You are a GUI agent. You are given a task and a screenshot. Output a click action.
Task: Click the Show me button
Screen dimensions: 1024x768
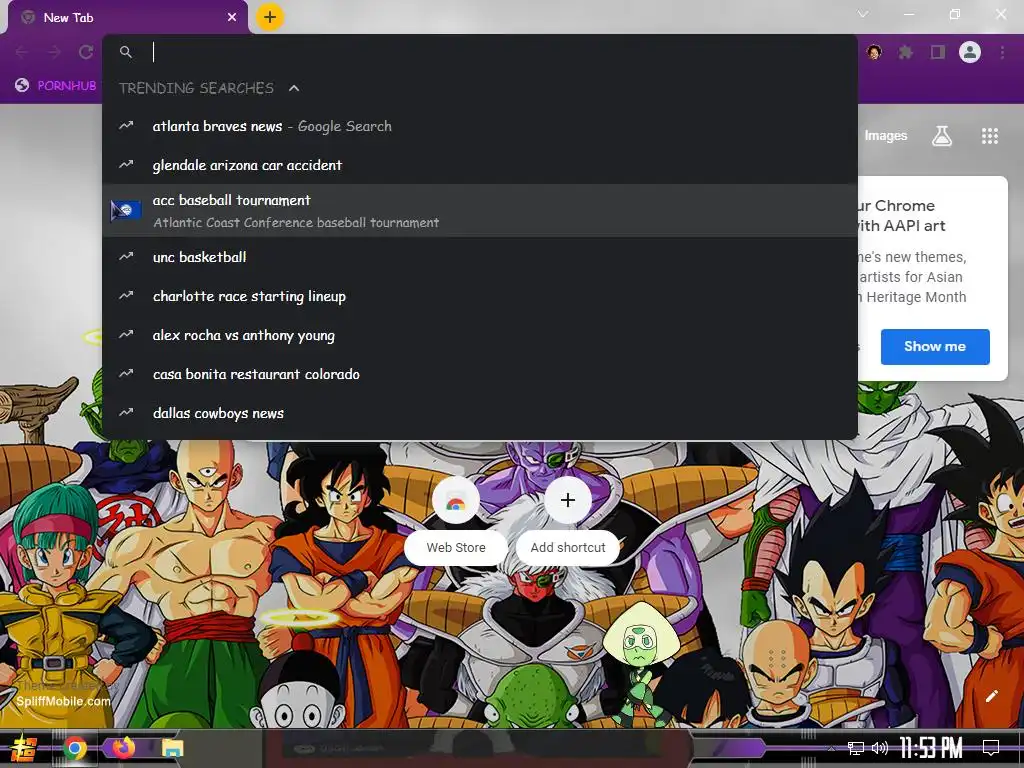coord(935,347)
